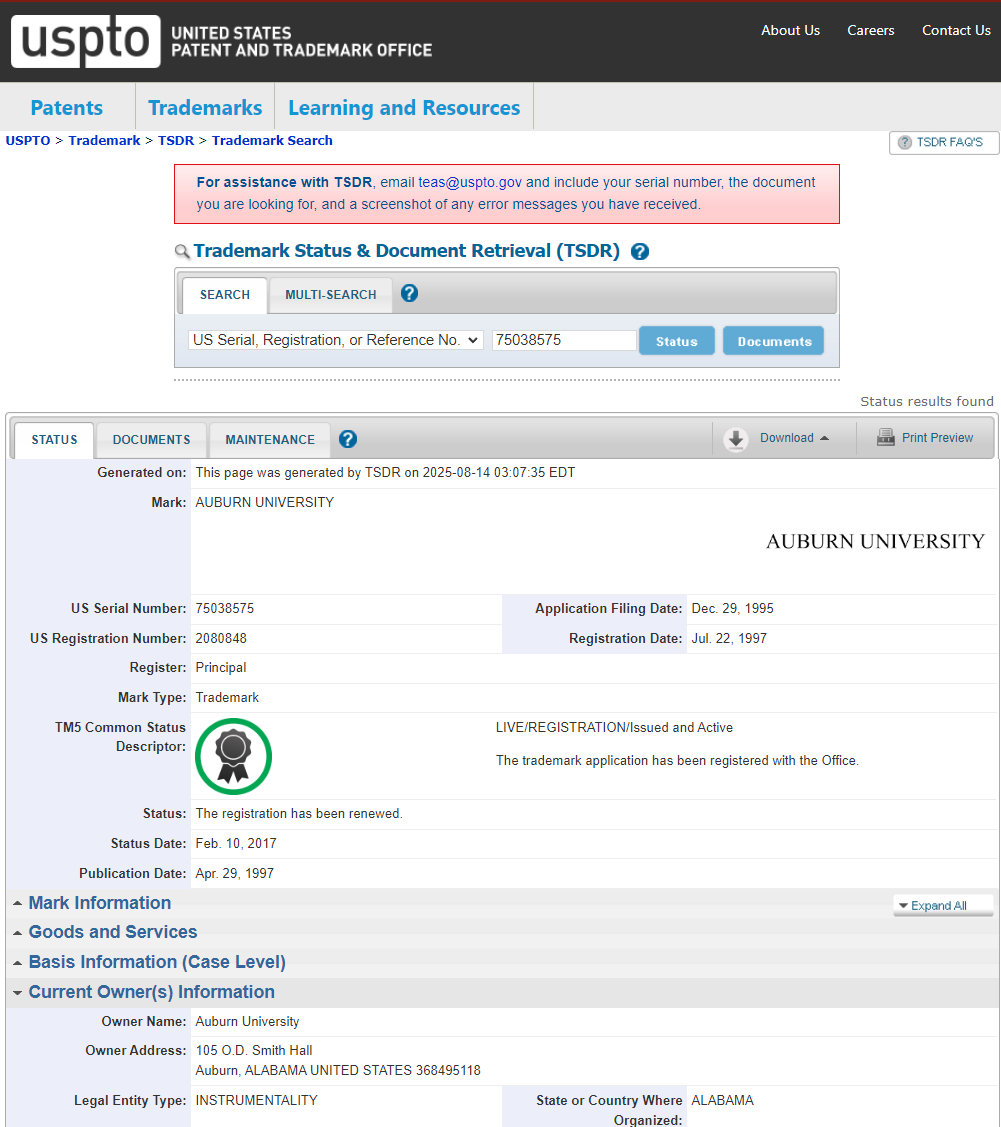Click help icon beside Maintenance tab
The width and height of the screenshot is (1001, 1127).
[x=348, y=439]
